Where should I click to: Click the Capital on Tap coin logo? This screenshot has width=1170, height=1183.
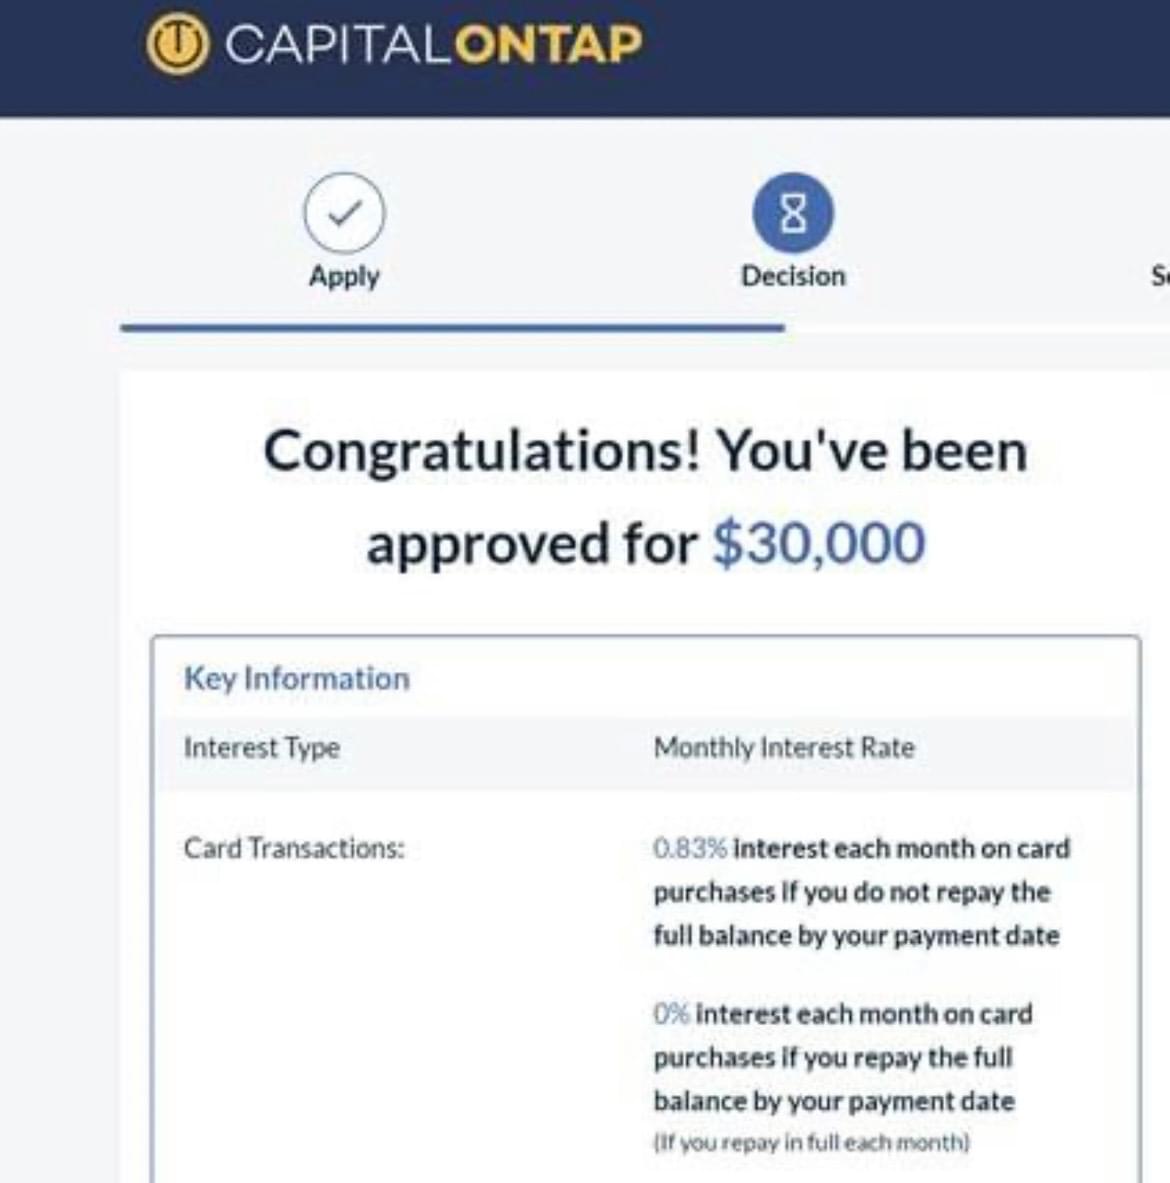177,44
